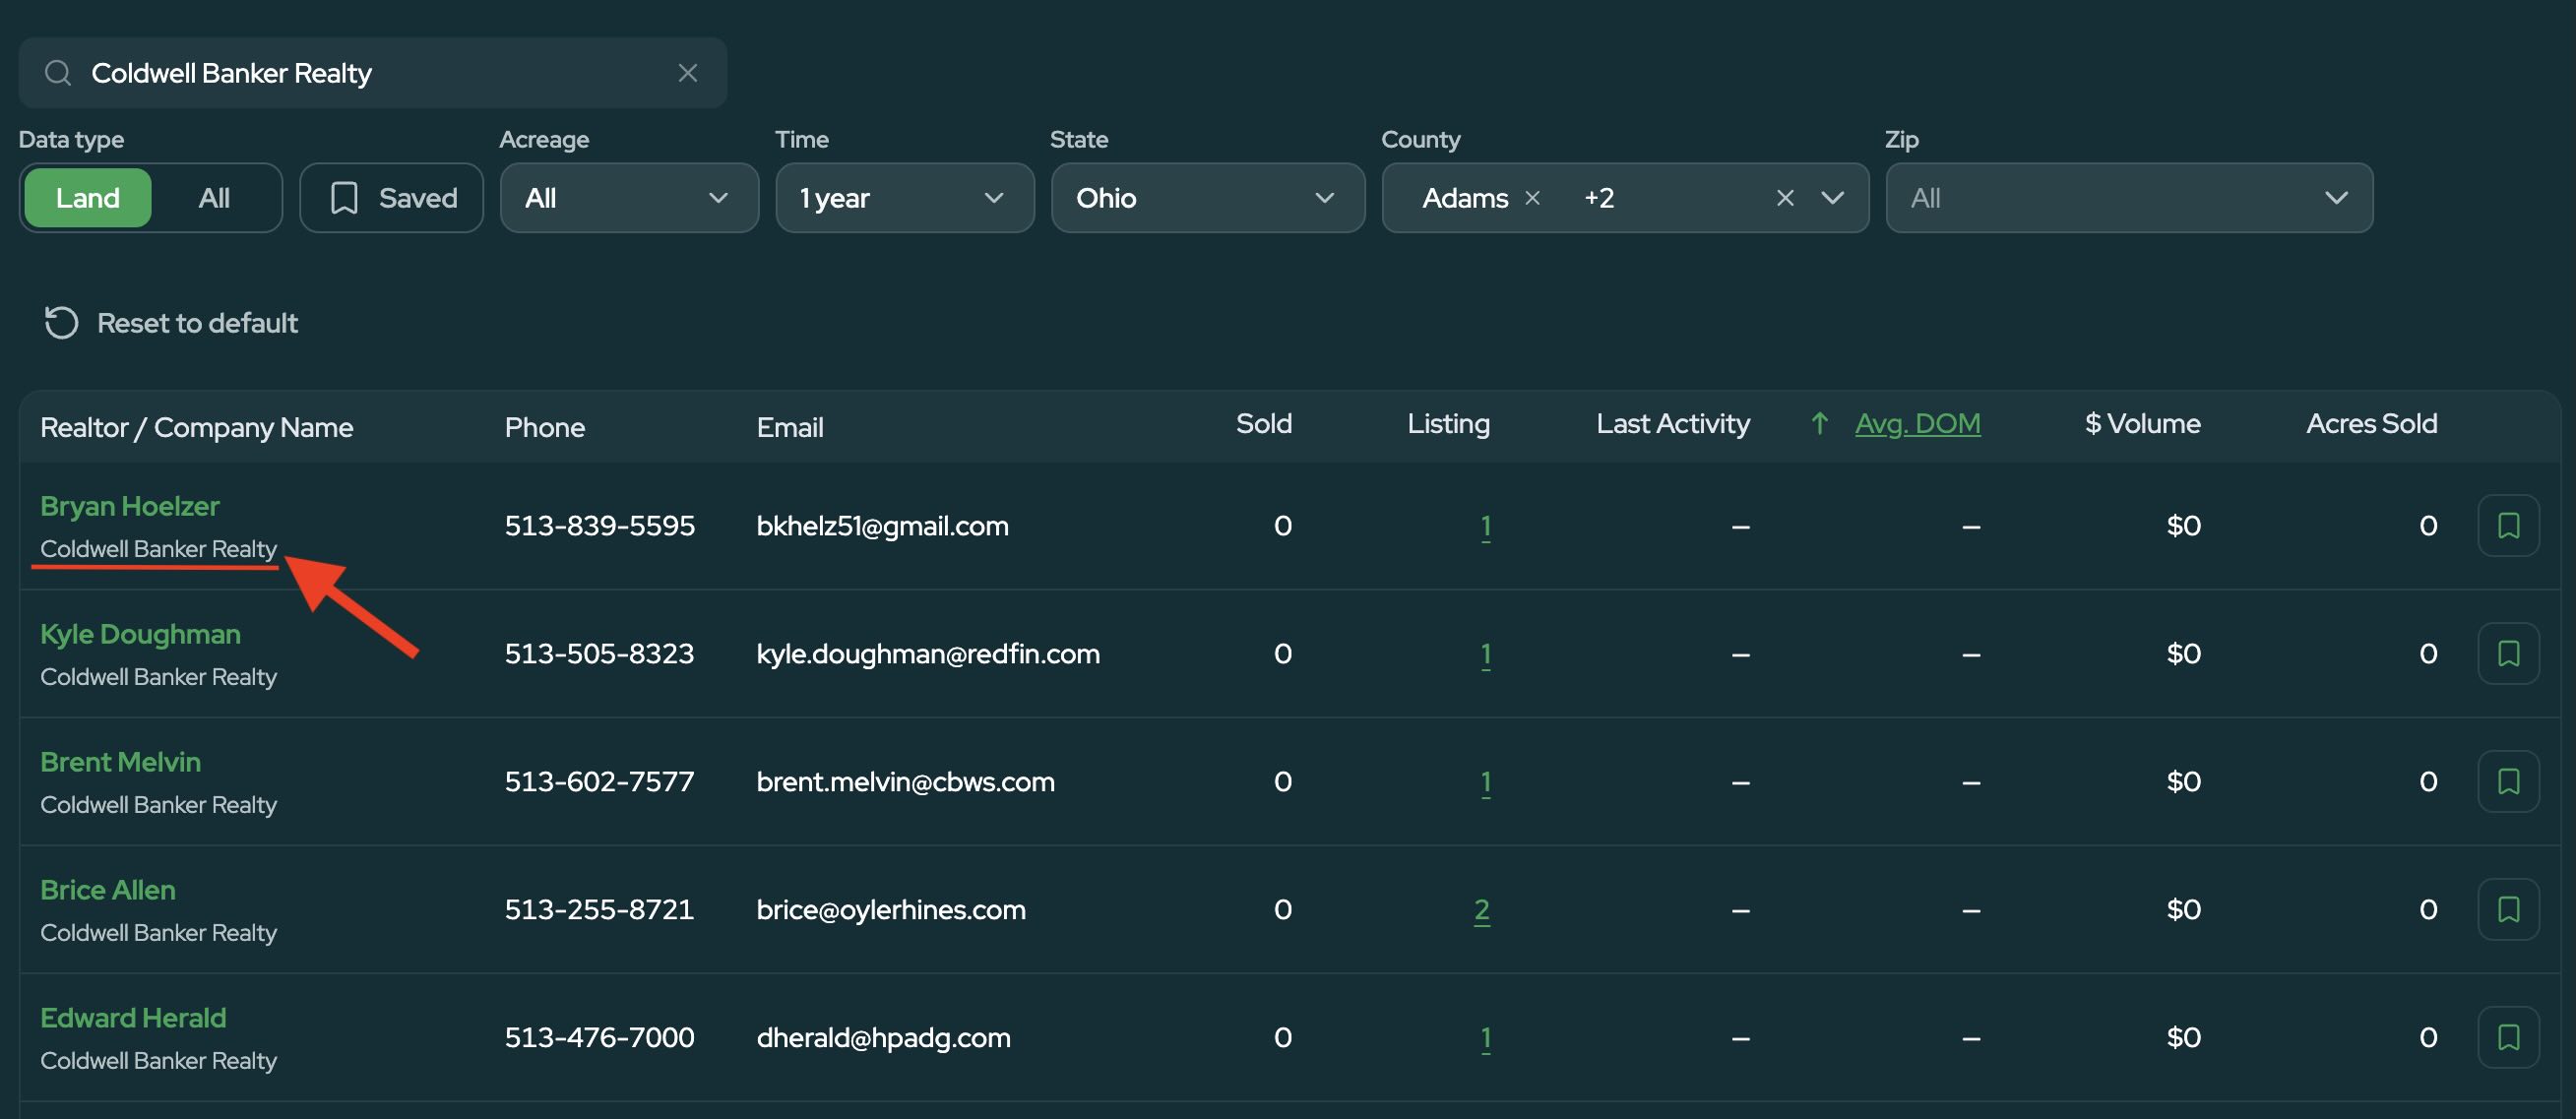Click the Last Activity column header
This screenshot has width=2576, height=1119.
tap(1673, 424)
